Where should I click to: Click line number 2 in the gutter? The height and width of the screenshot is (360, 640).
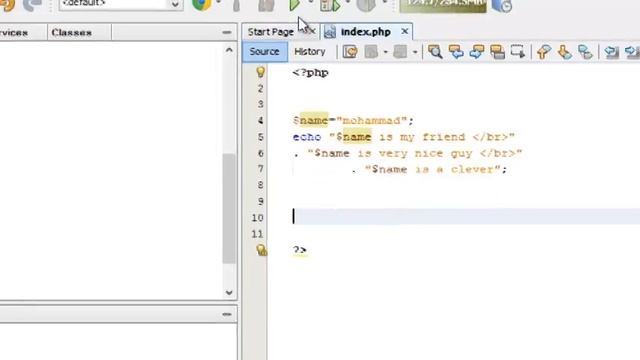[260, 89]
